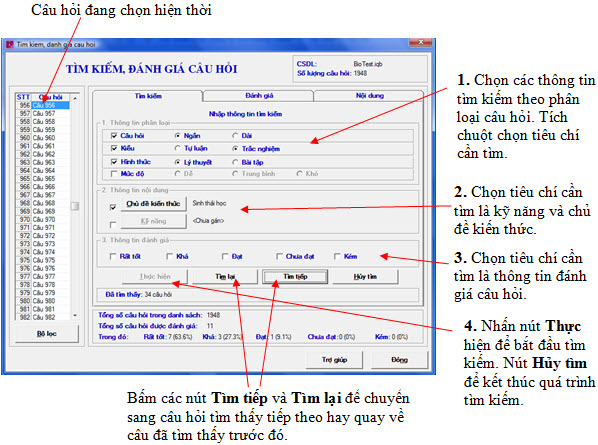Select the Lý thuyết radio option
598x445 pixels.
(x=177, y=162)
